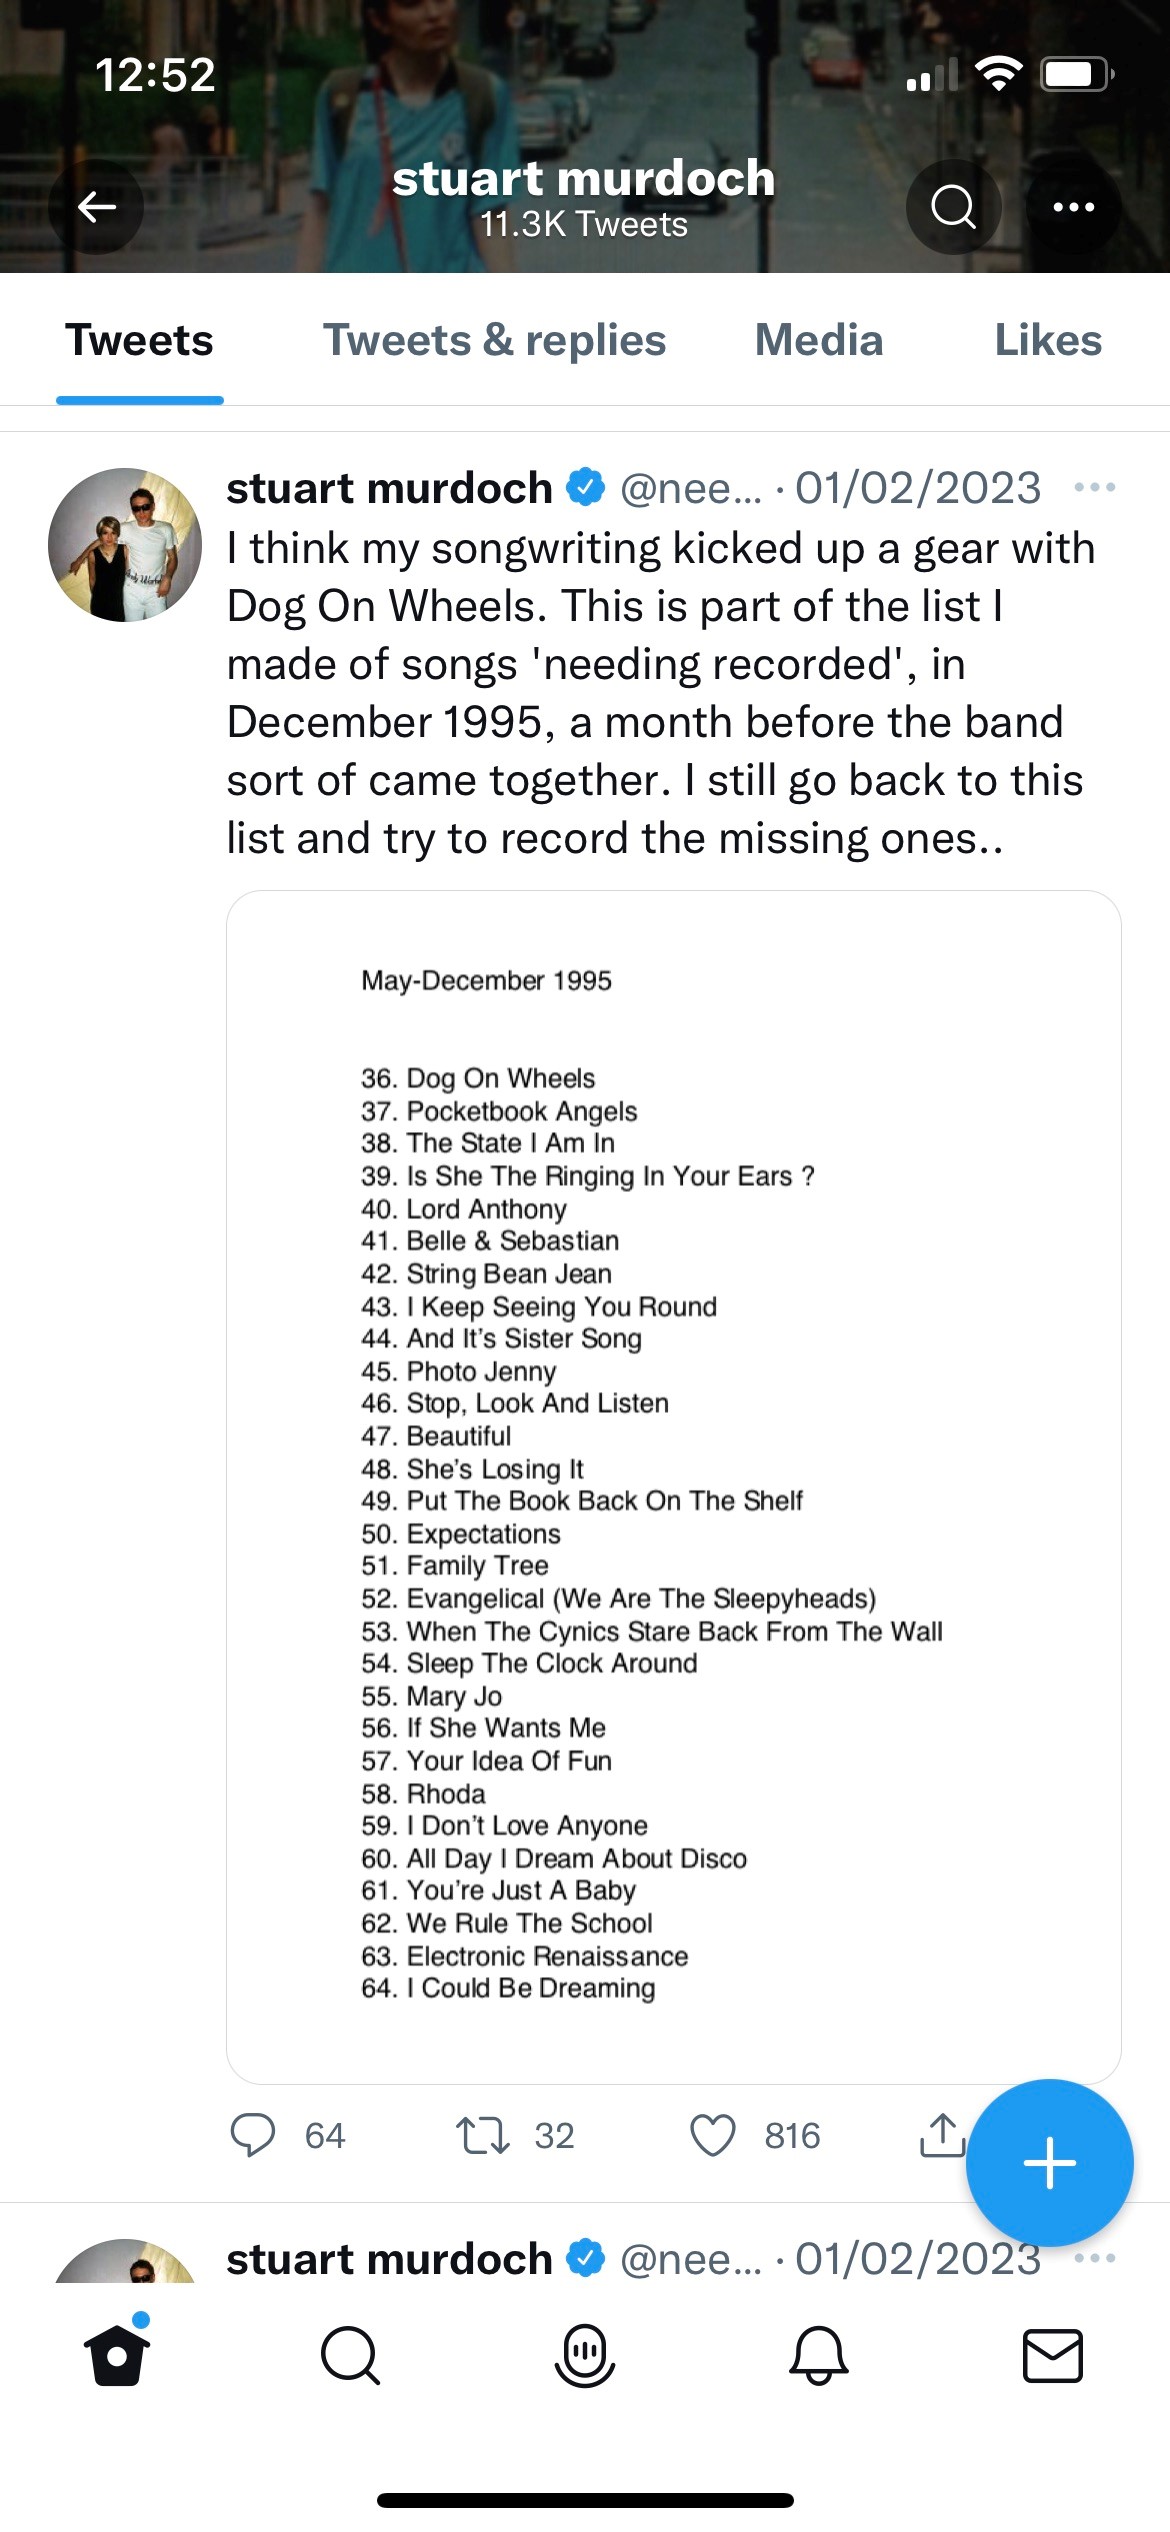1170x2532 pixels.
Task: Switch to the Likes tab
Action: [1048, 340]
